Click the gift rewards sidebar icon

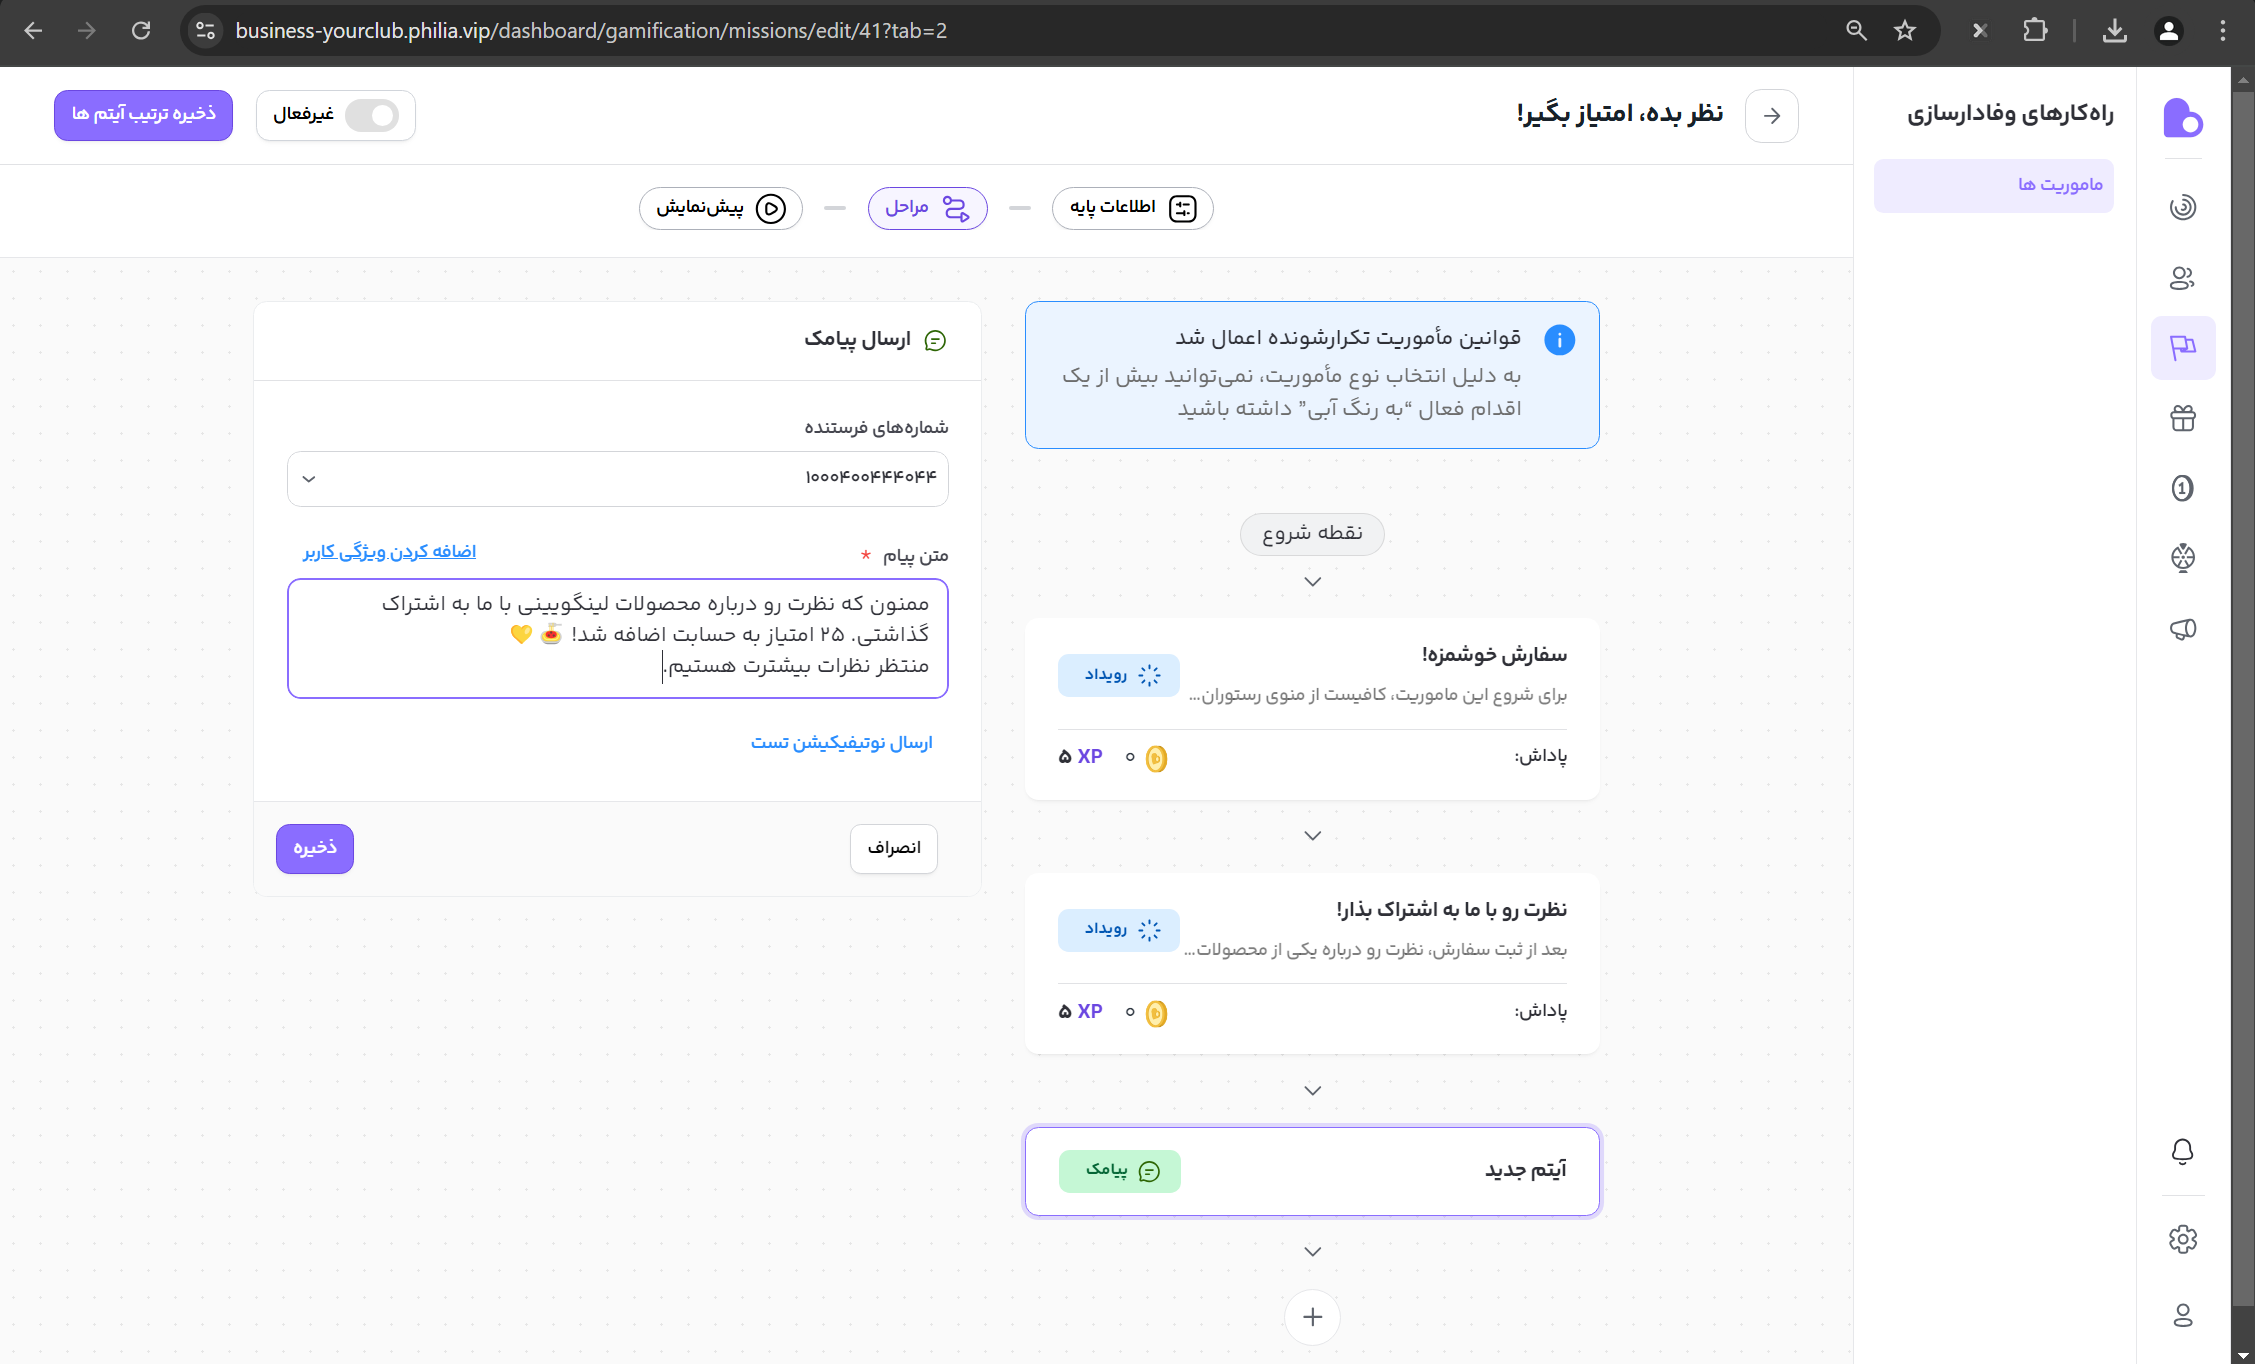pos(2182,418)
